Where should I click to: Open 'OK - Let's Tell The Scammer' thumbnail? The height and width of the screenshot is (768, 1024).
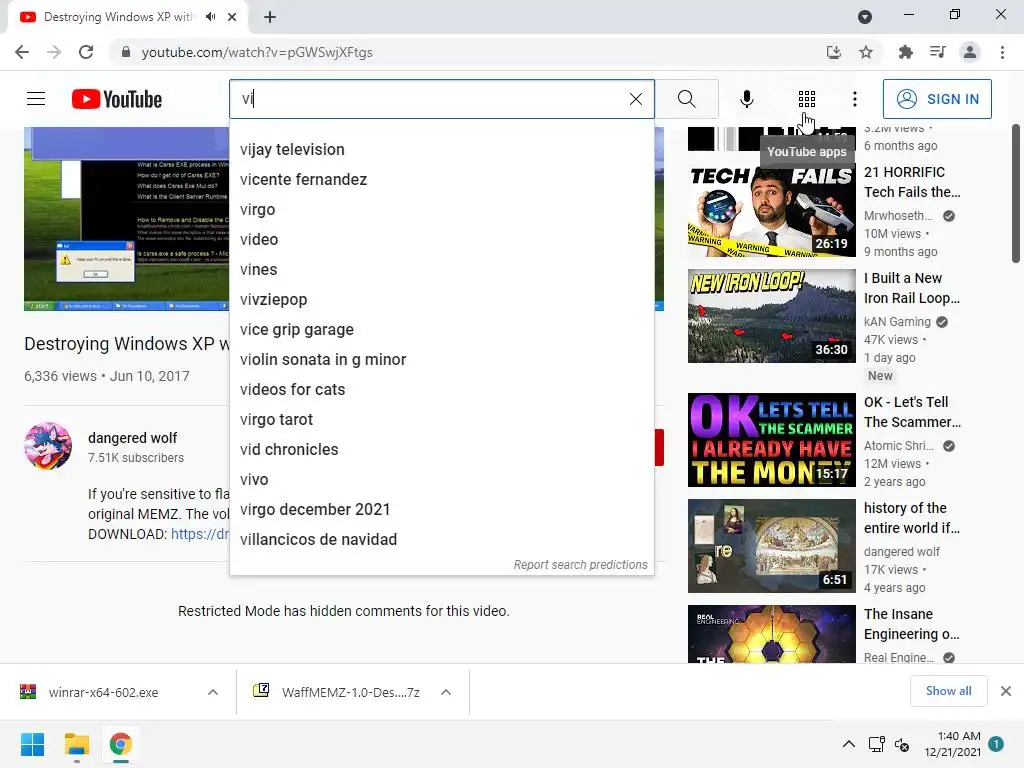click(x=771, y=440)
